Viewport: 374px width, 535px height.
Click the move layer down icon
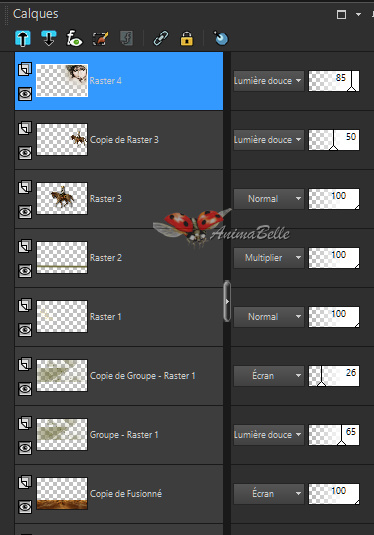[x=49, y=38]
